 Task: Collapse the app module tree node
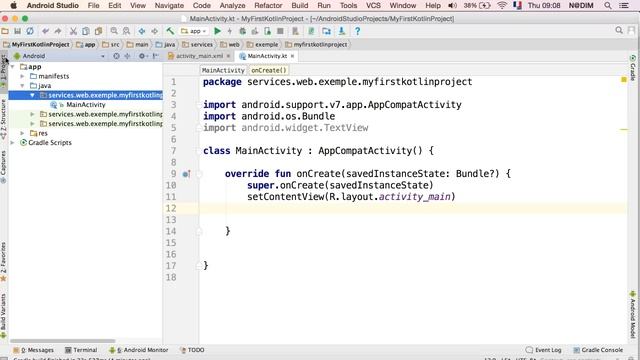[x=13, y=67]
